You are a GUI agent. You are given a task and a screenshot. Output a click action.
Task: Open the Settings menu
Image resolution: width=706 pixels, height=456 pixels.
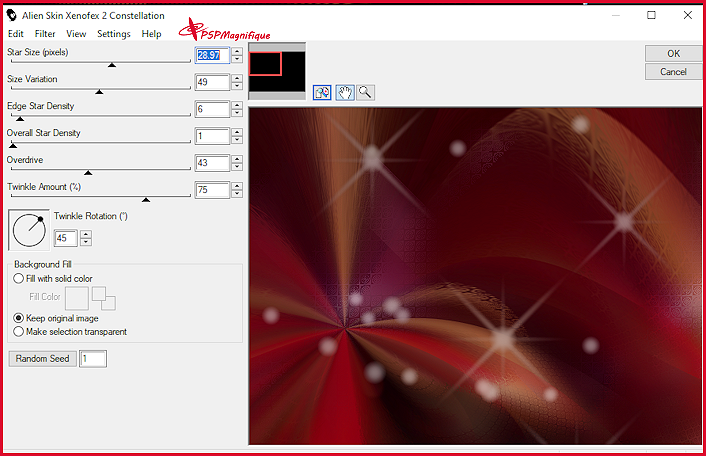click(x=114, y=34)
